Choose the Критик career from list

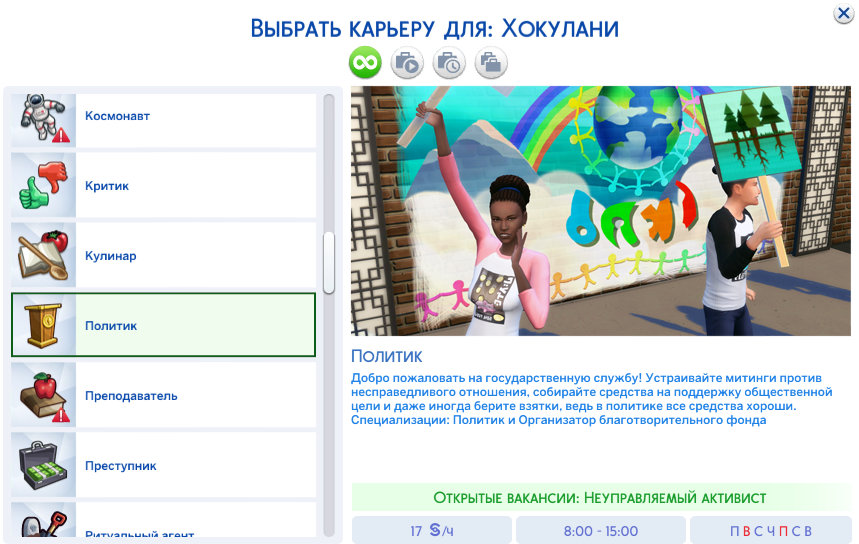click(x=195, y=186)
